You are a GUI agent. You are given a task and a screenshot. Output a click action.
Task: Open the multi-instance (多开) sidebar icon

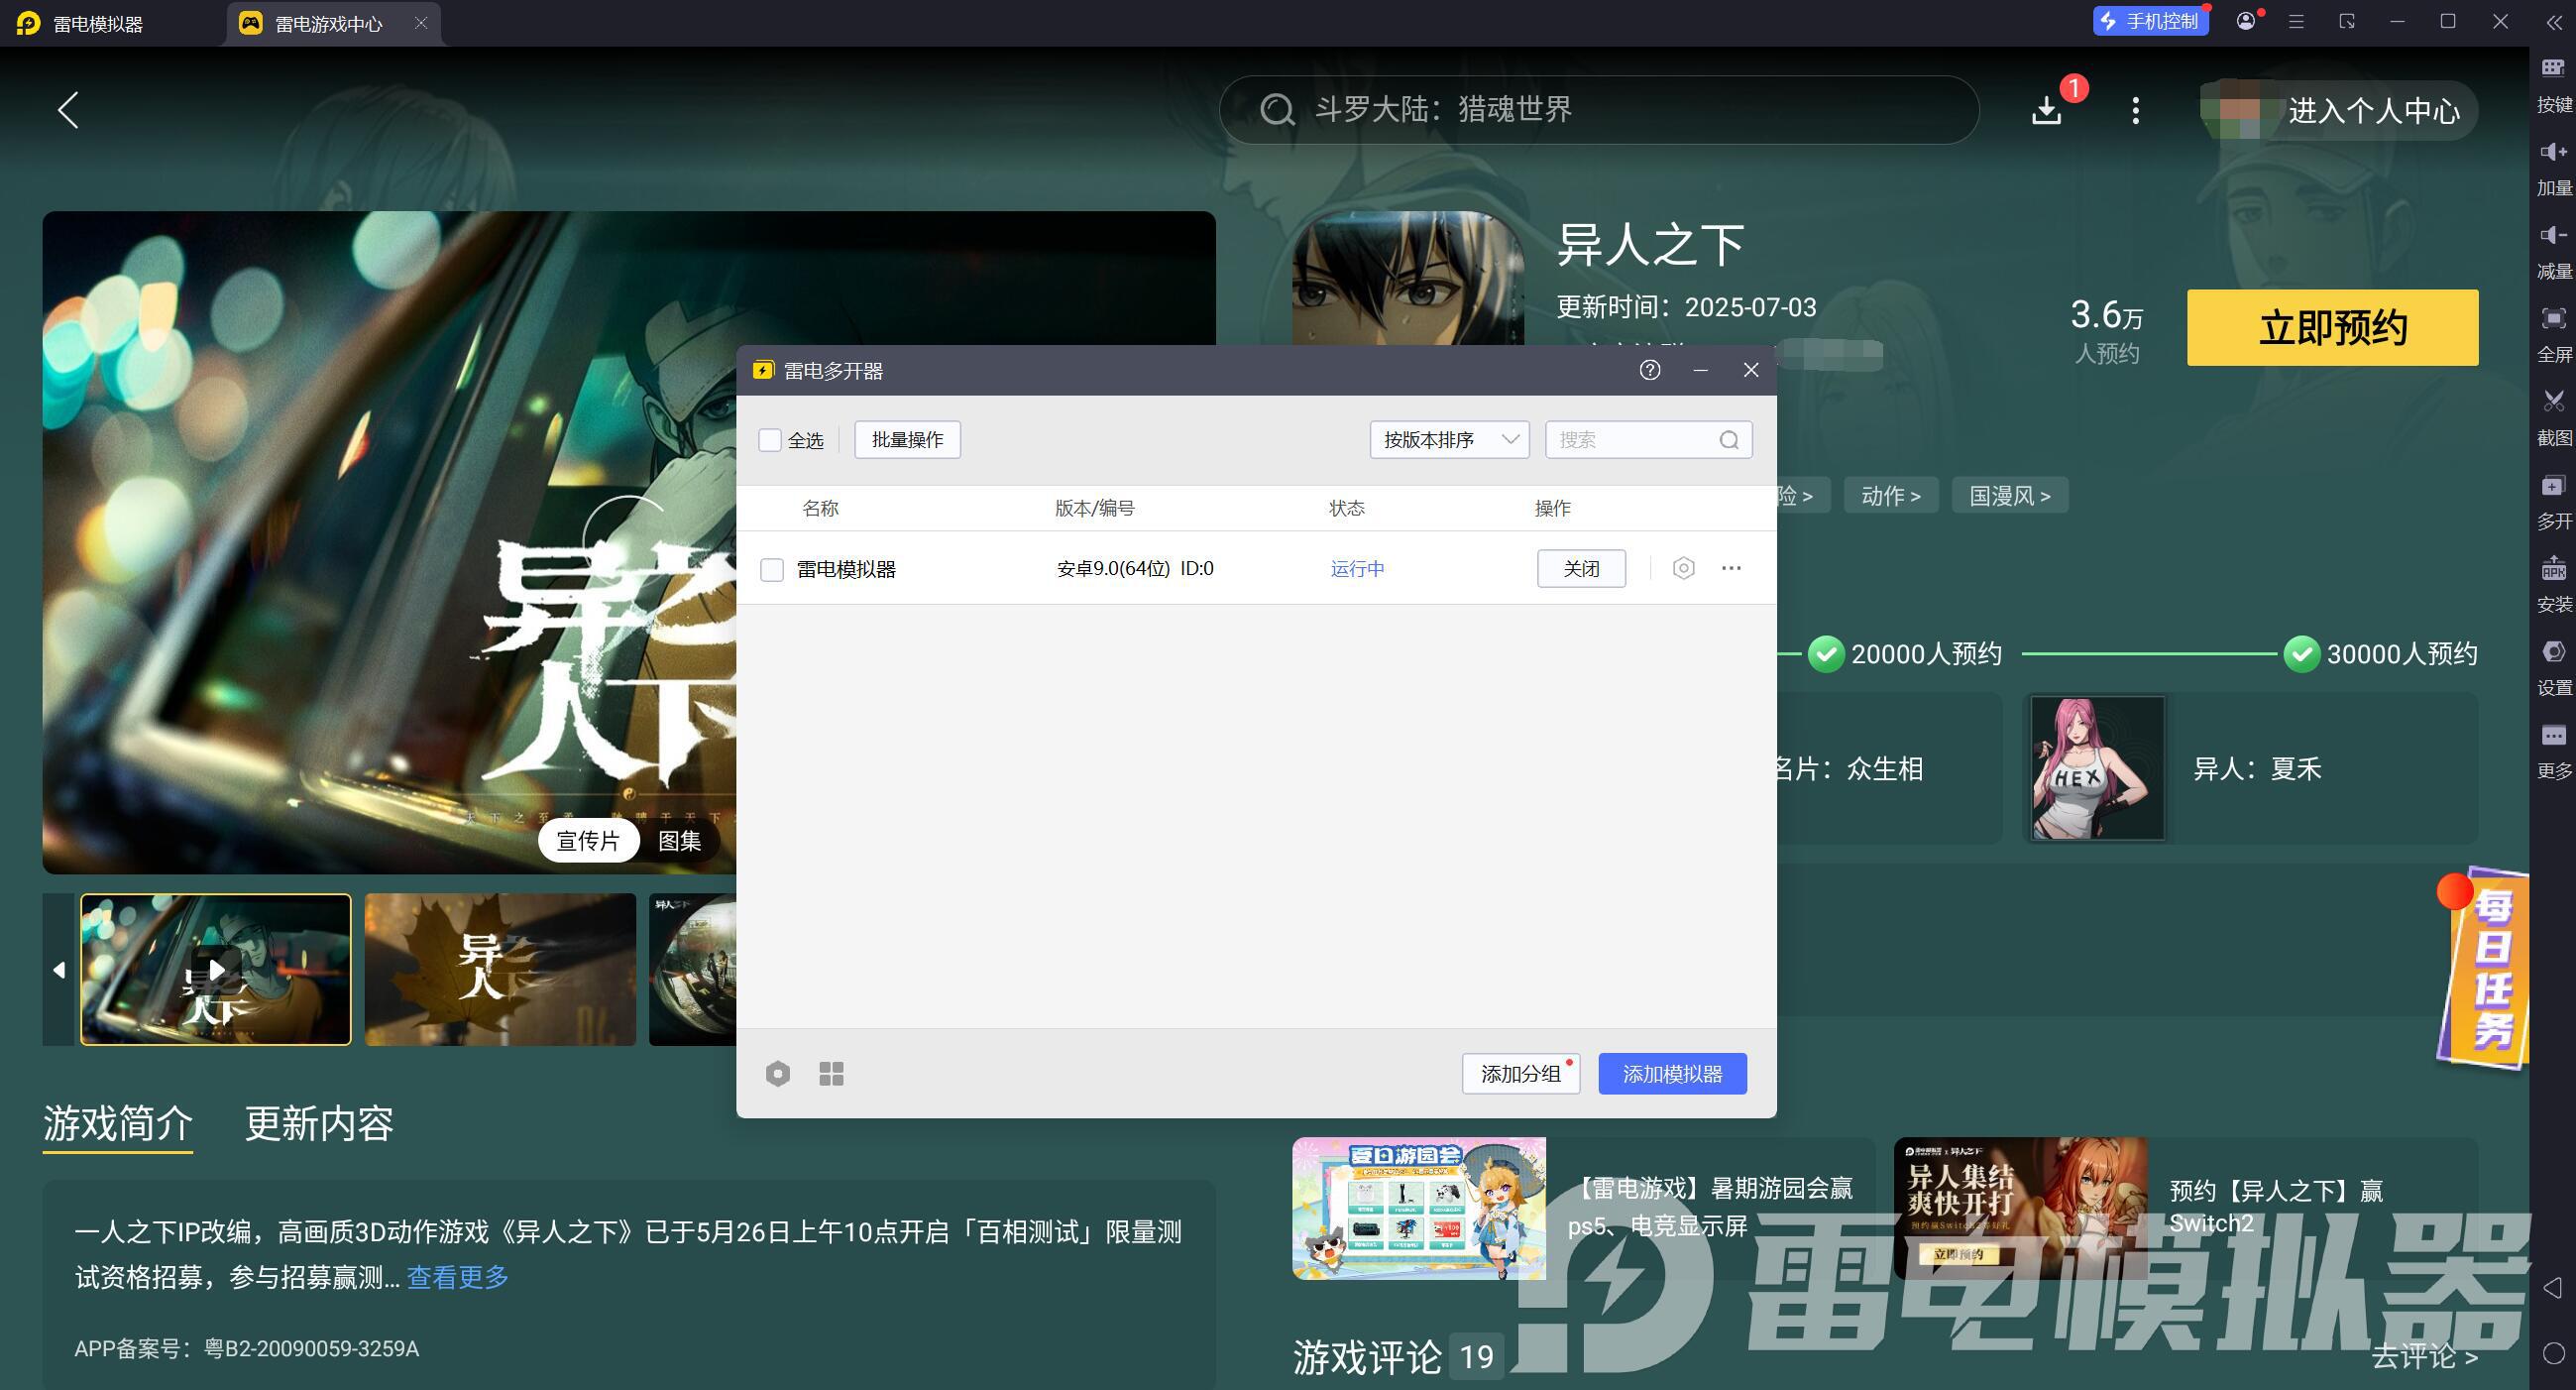pyautogui.click(x=2553, y=486)
